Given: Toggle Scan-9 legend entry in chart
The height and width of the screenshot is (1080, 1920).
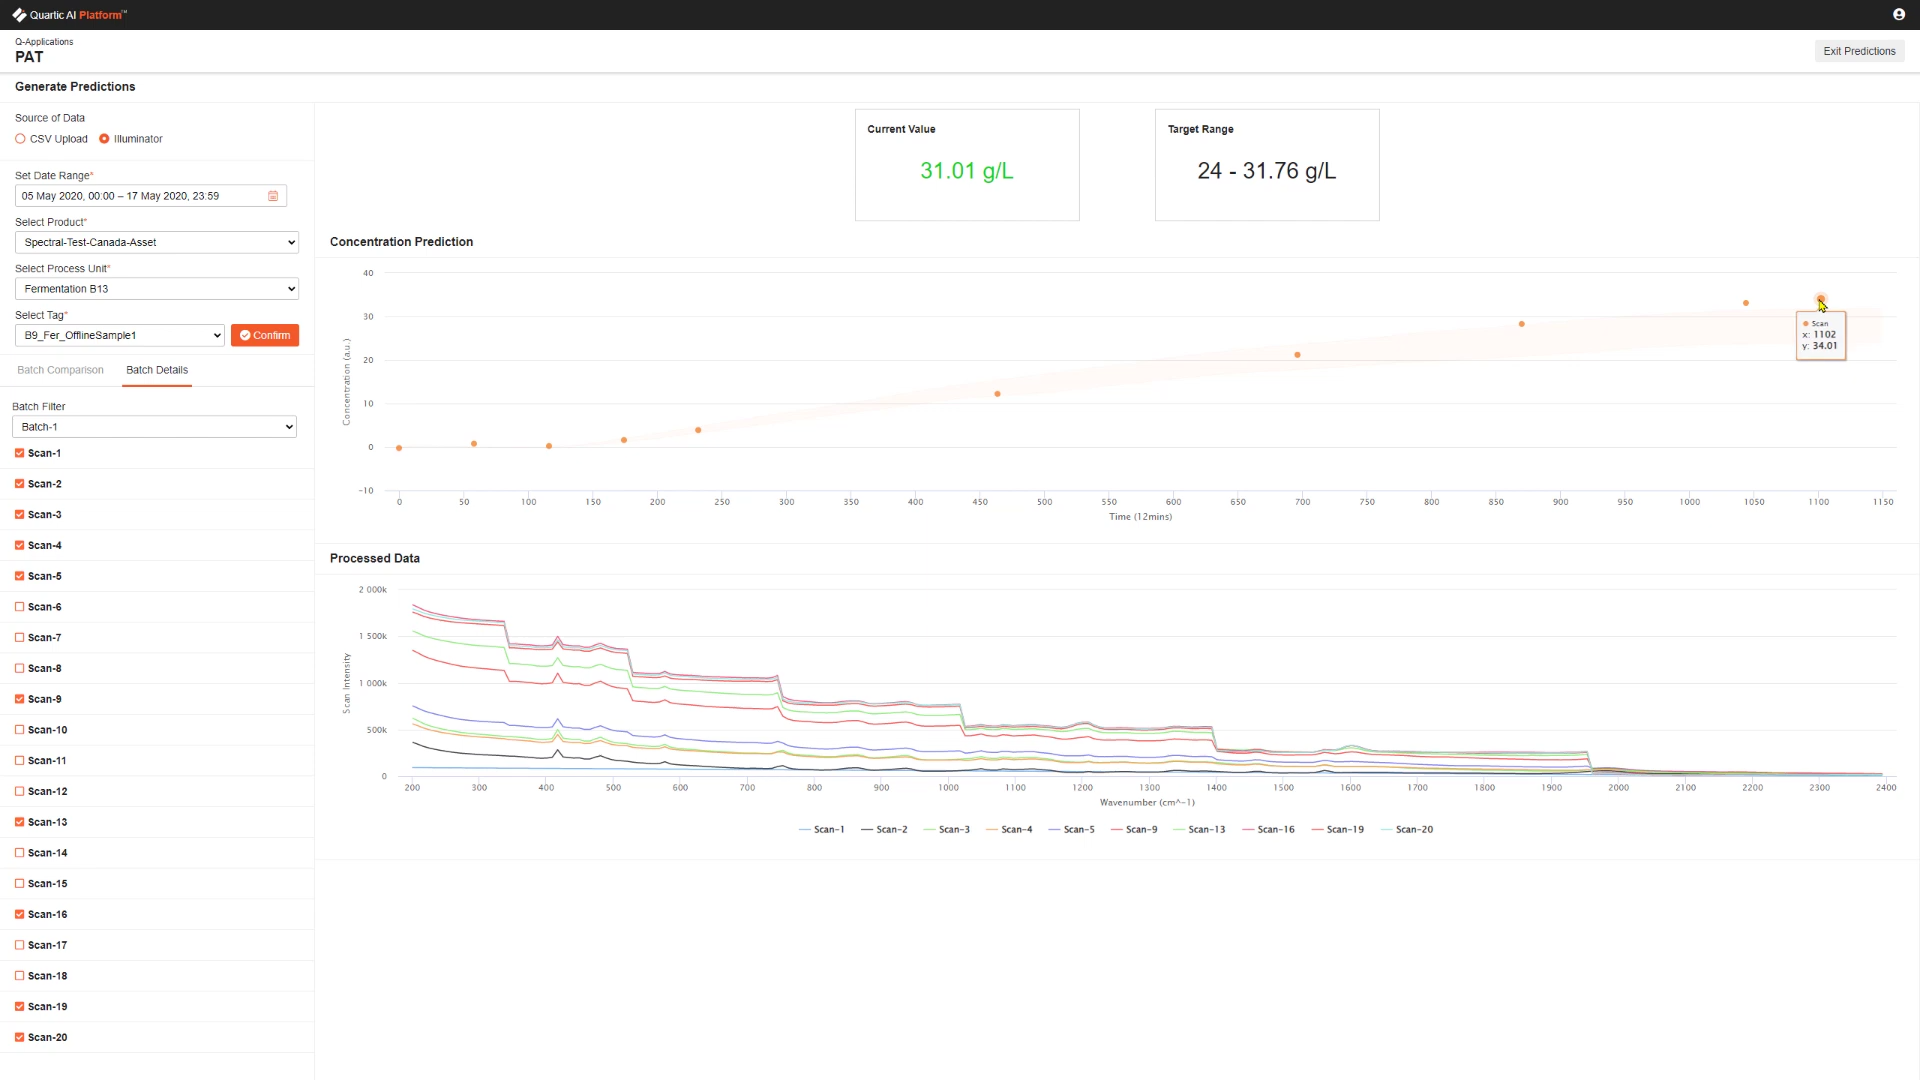Looking at the screenshot, I should (x=1134, y=829).
